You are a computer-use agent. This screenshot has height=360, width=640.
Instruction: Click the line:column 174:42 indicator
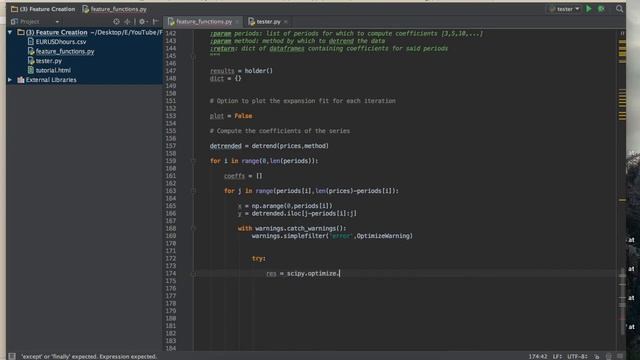point(538,357)
